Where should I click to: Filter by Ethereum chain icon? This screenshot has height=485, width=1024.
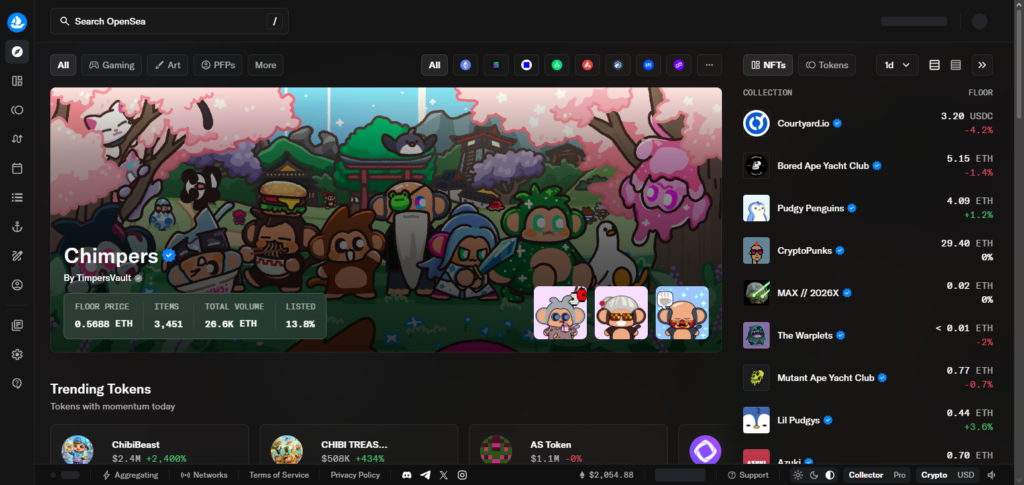(465, 65)
